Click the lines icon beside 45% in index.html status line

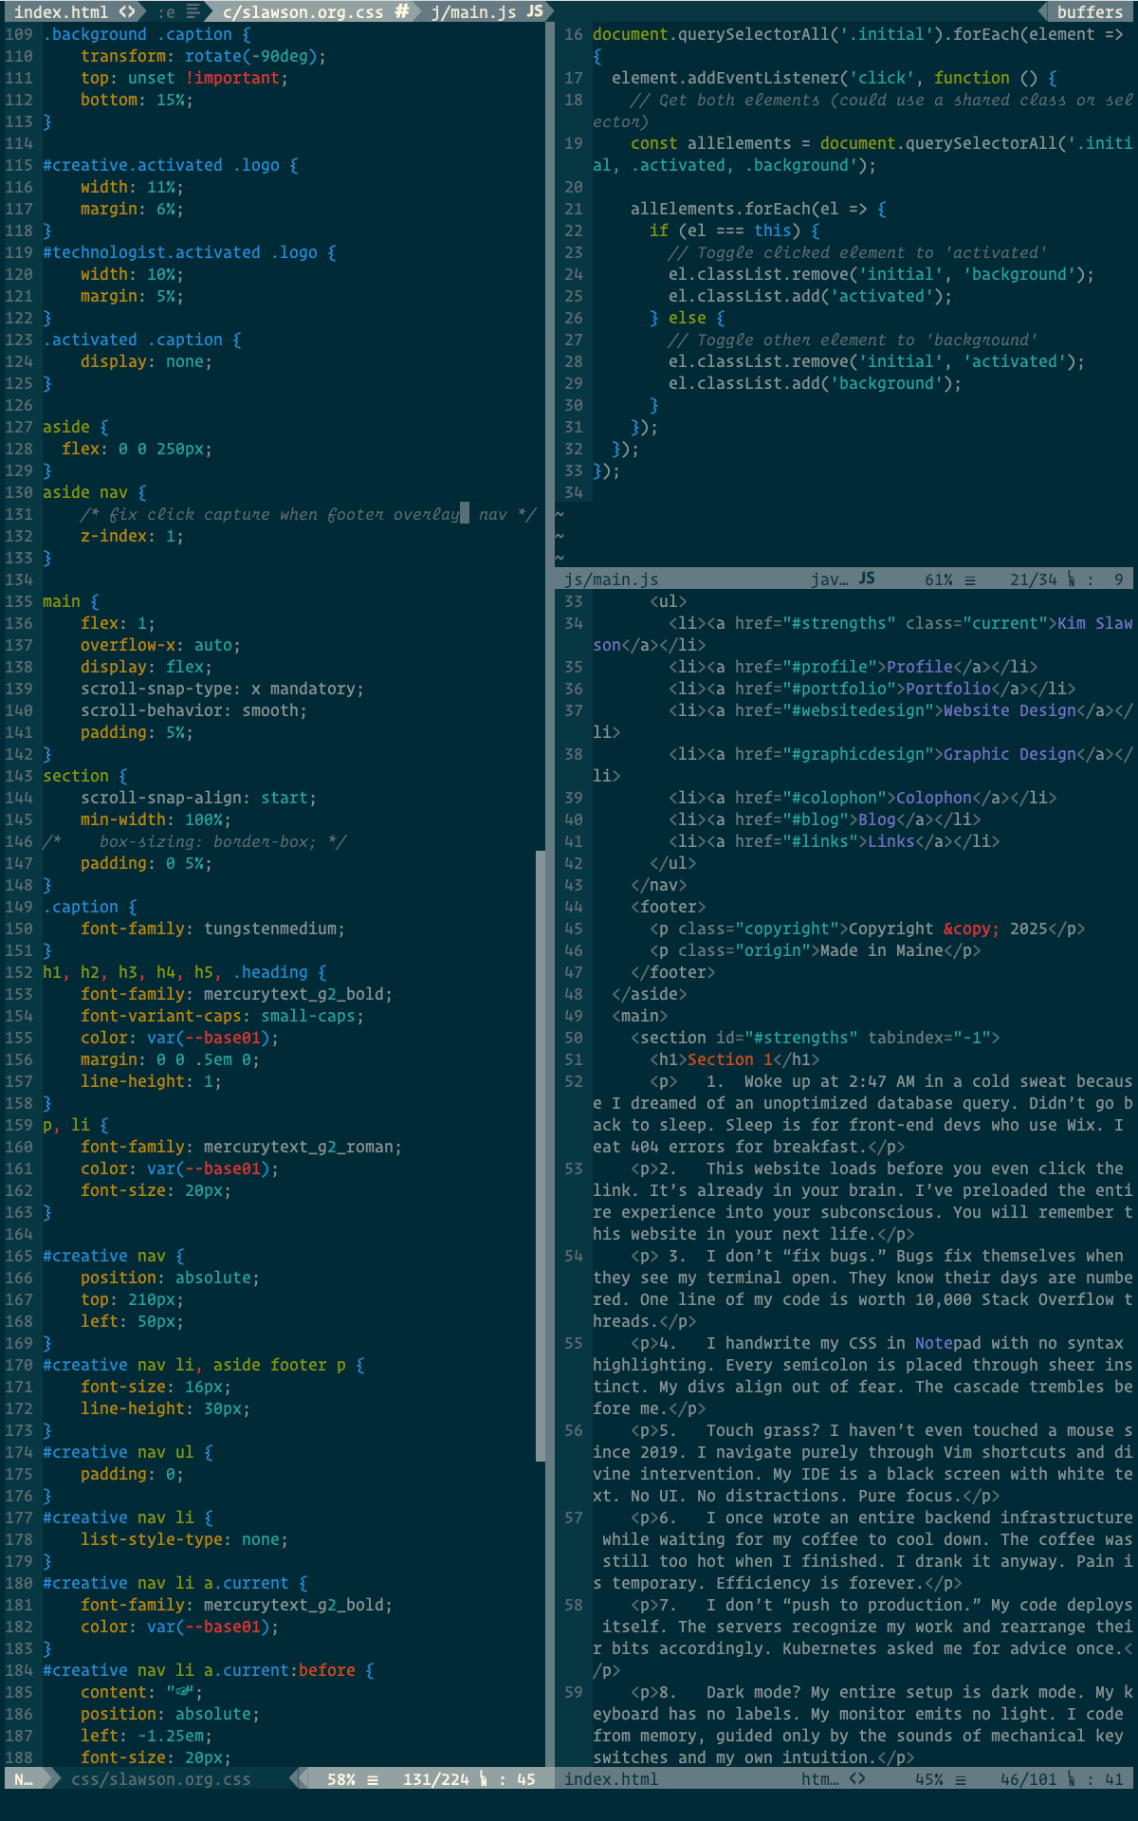(x=960, y=1779)
